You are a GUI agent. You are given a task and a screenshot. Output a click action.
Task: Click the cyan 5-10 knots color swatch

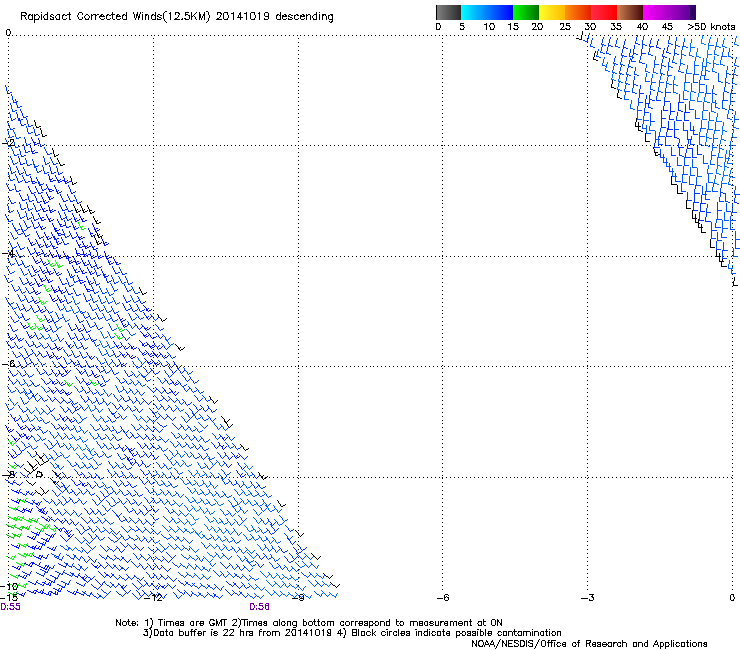point(473,12)
